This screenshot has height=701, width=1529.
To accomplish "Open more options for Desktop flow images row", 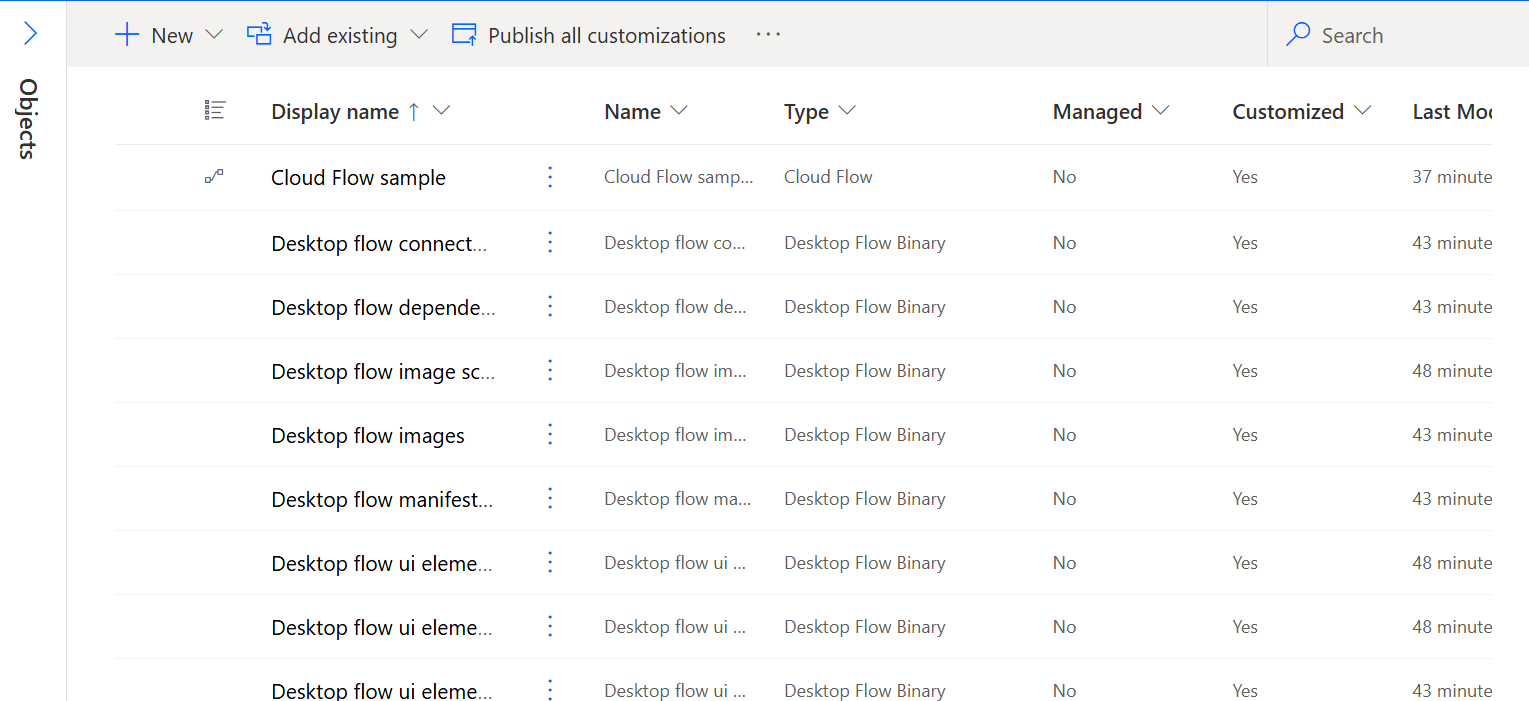I will (x=549, y=434).
